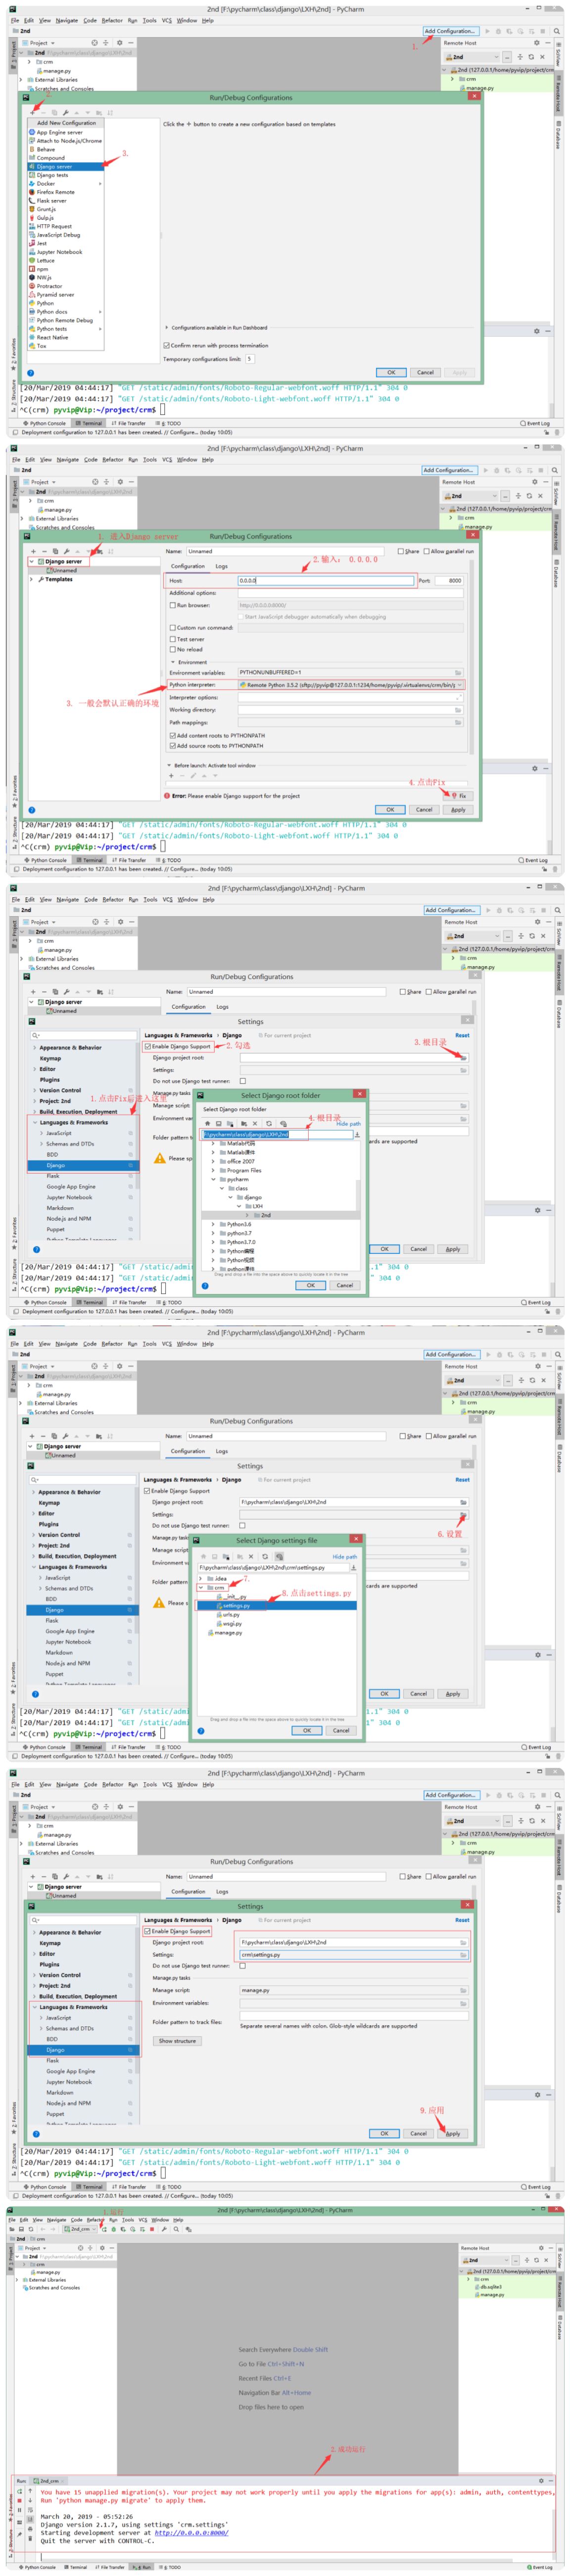Click the Port field showing 8000
The image size is (570, 2576).
(449, 580)
